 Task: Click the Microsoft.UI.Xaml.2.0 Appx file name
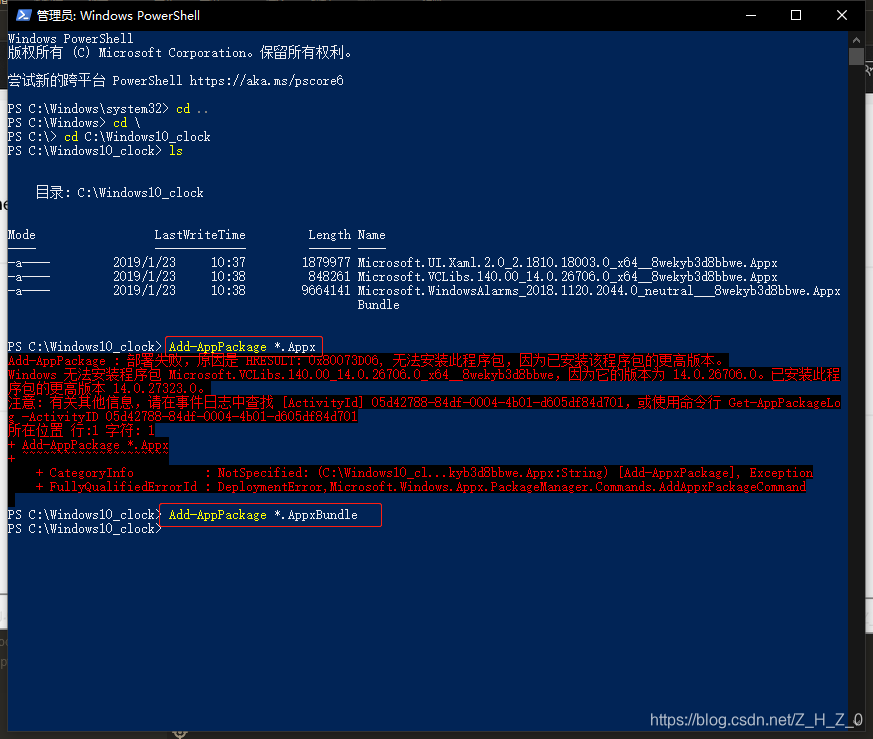pos(567,262)
